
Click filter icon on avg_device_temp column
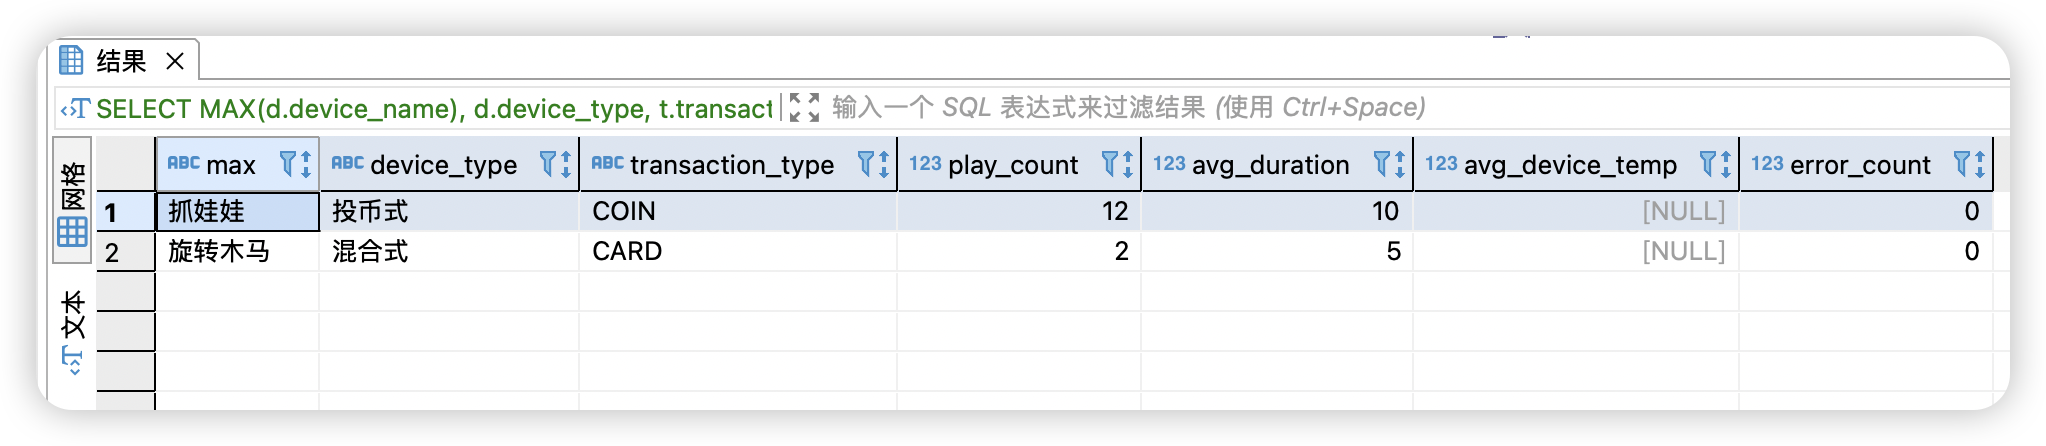1708,164
